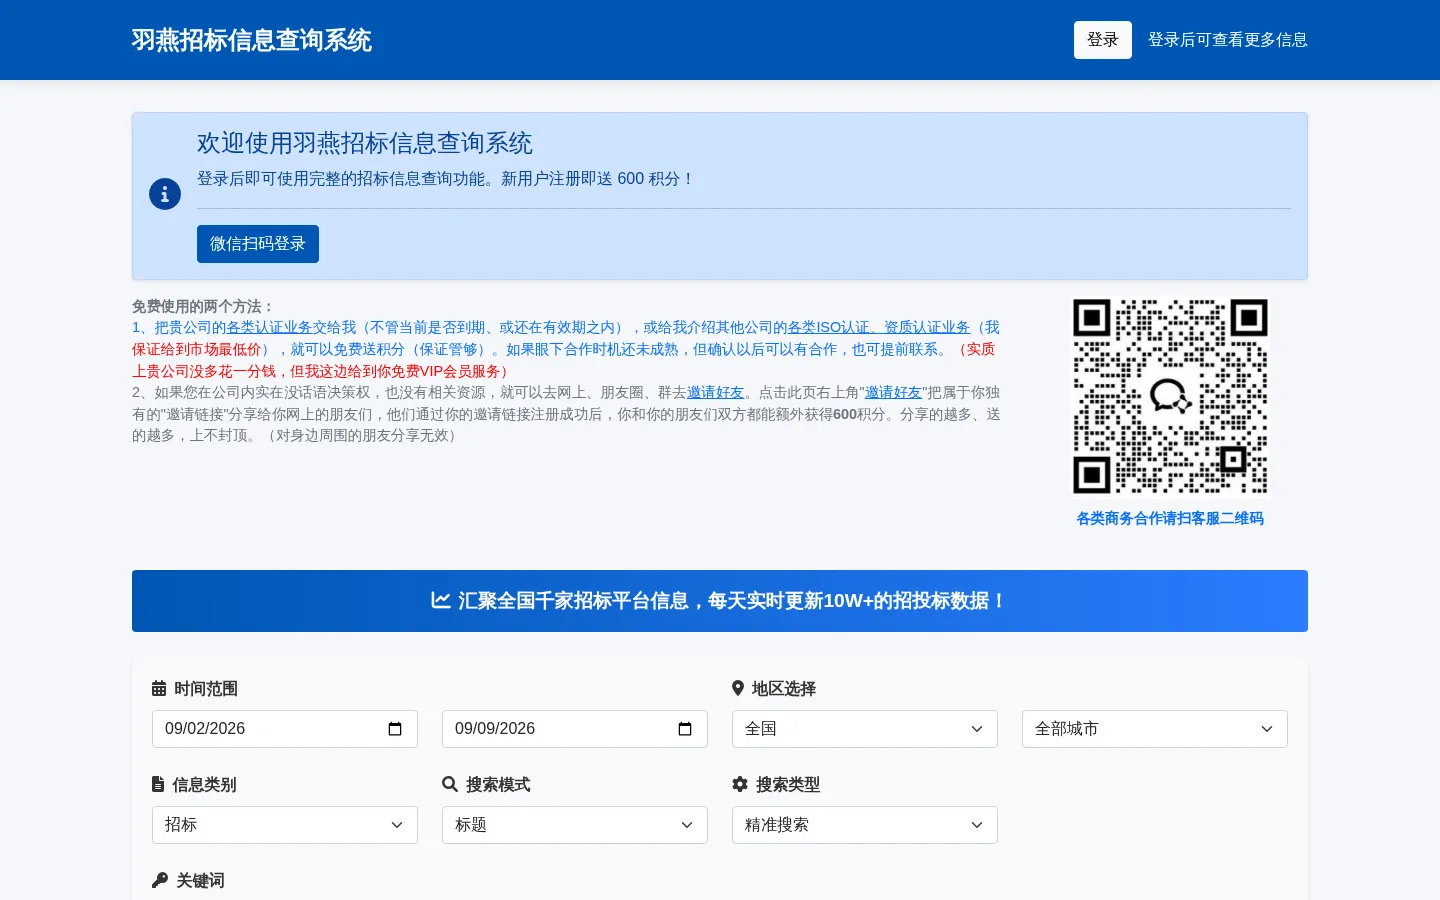
Task: Open the date picker icon for 09/09/2026
Action: tap(685, 729)
